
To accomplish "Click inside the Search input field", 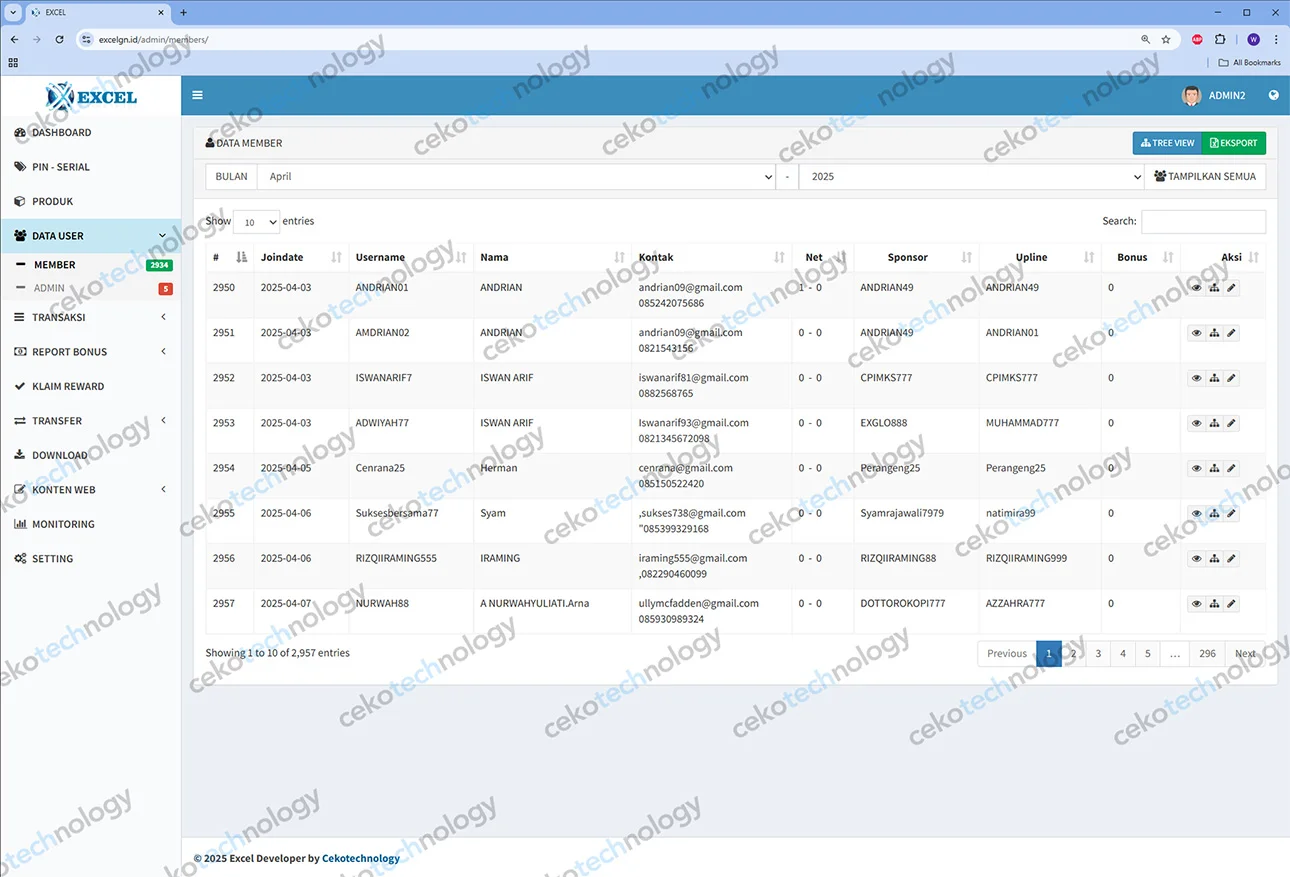I will (x=1203, y=221).
